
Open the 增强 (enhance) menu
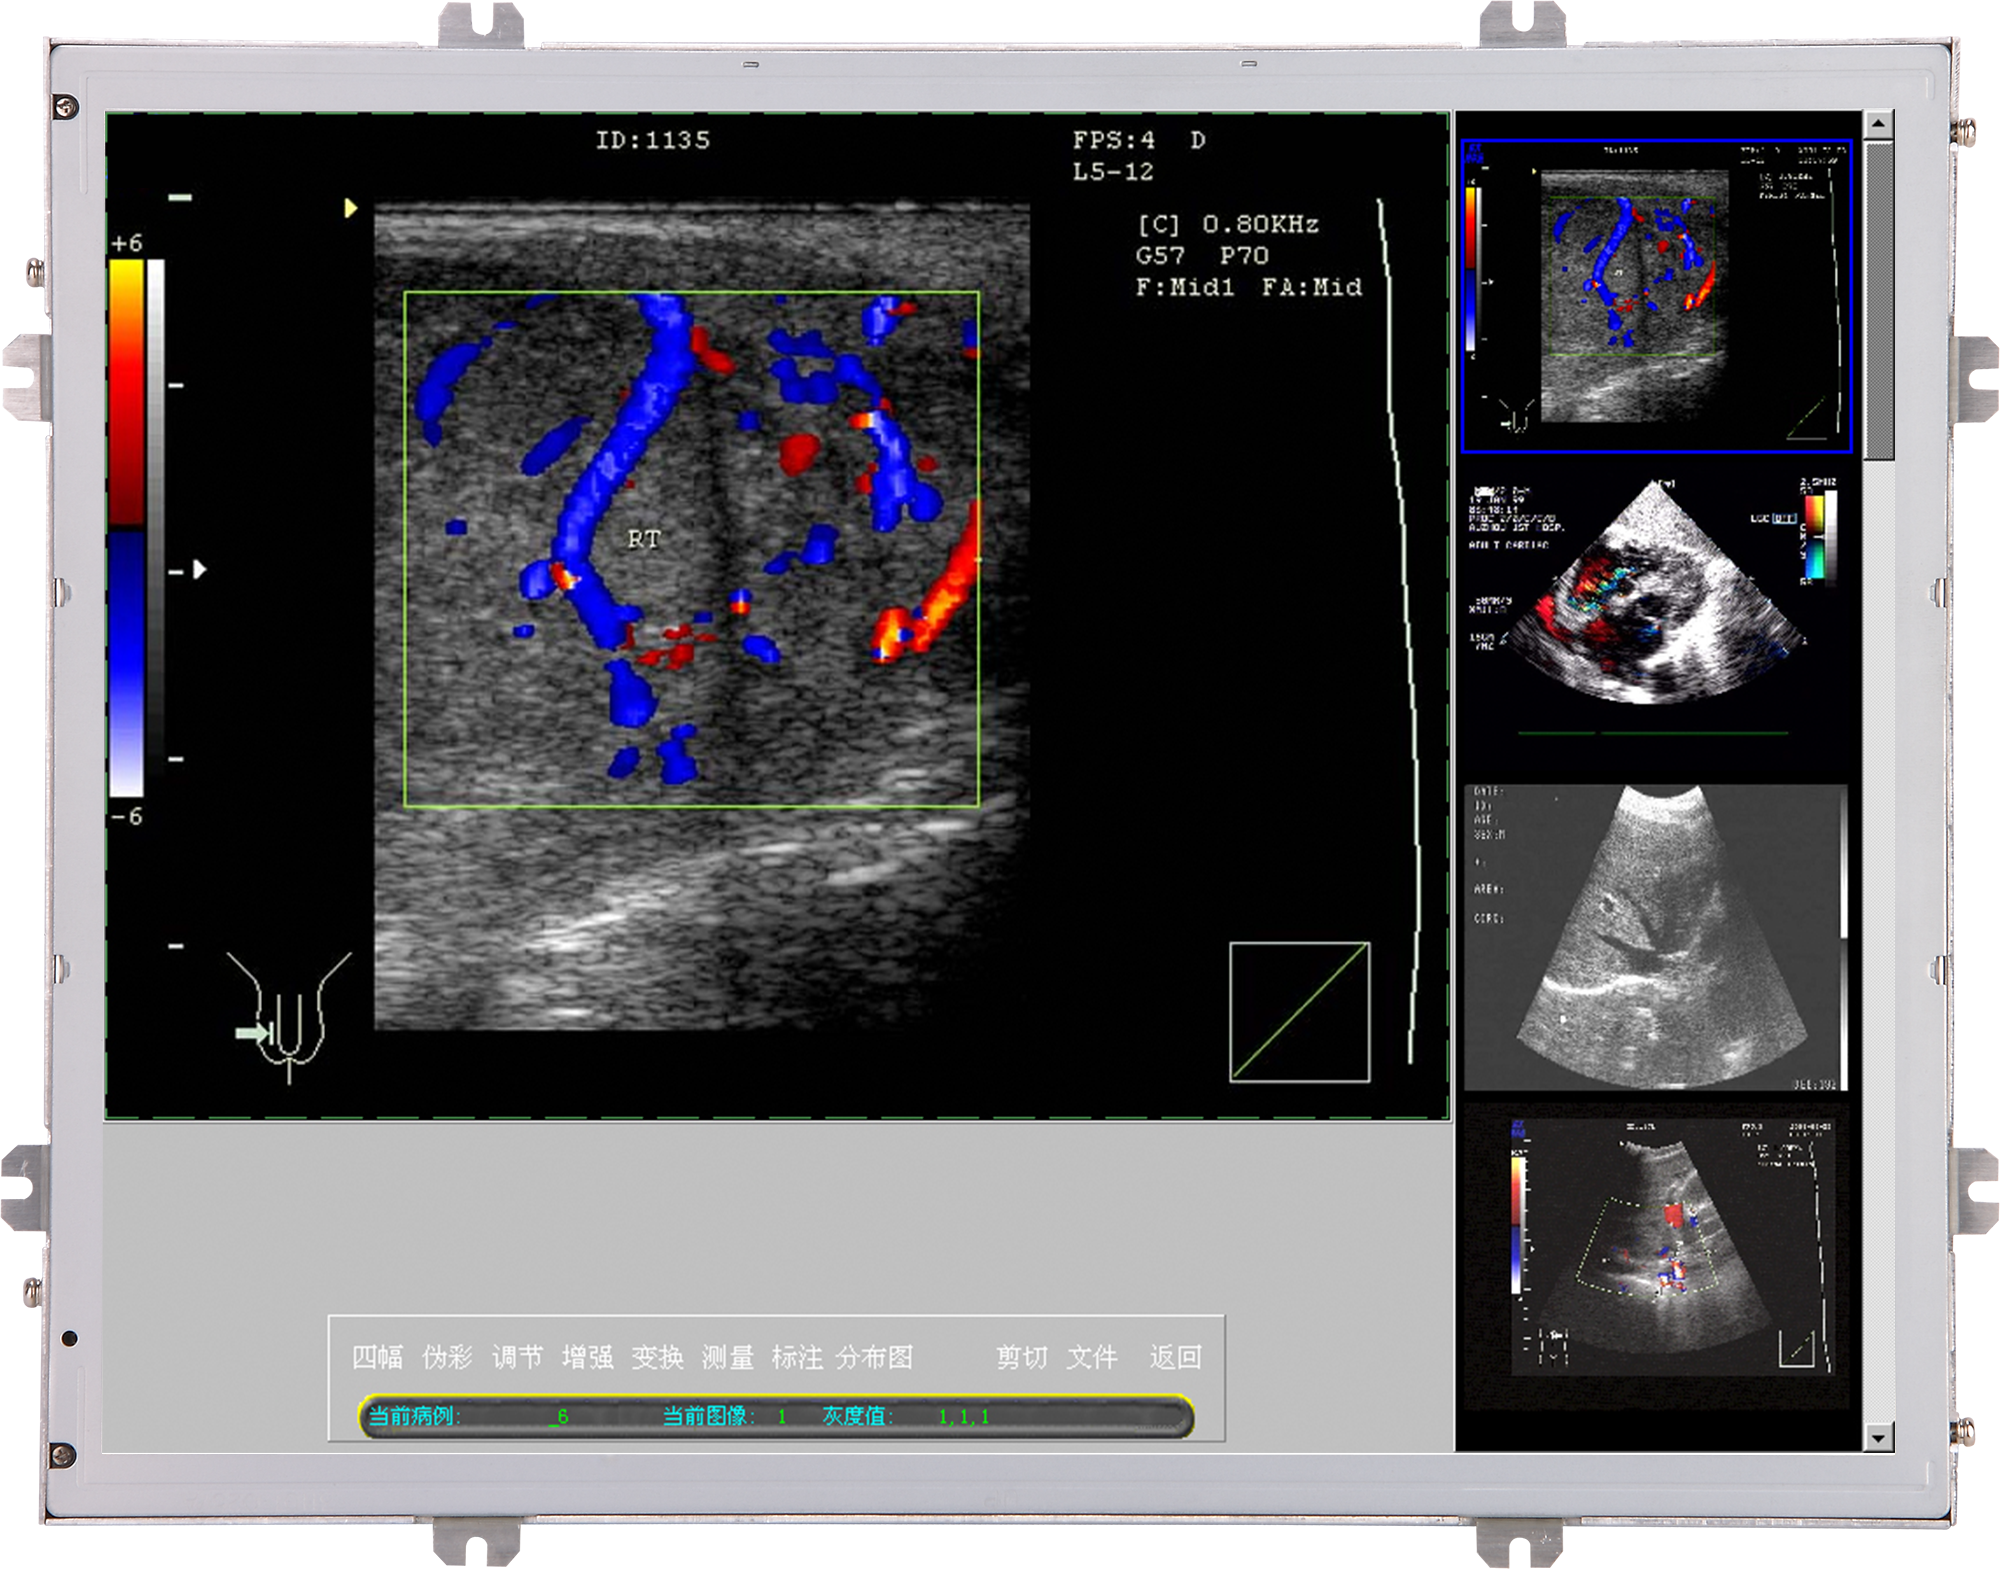coord(587,1357)
